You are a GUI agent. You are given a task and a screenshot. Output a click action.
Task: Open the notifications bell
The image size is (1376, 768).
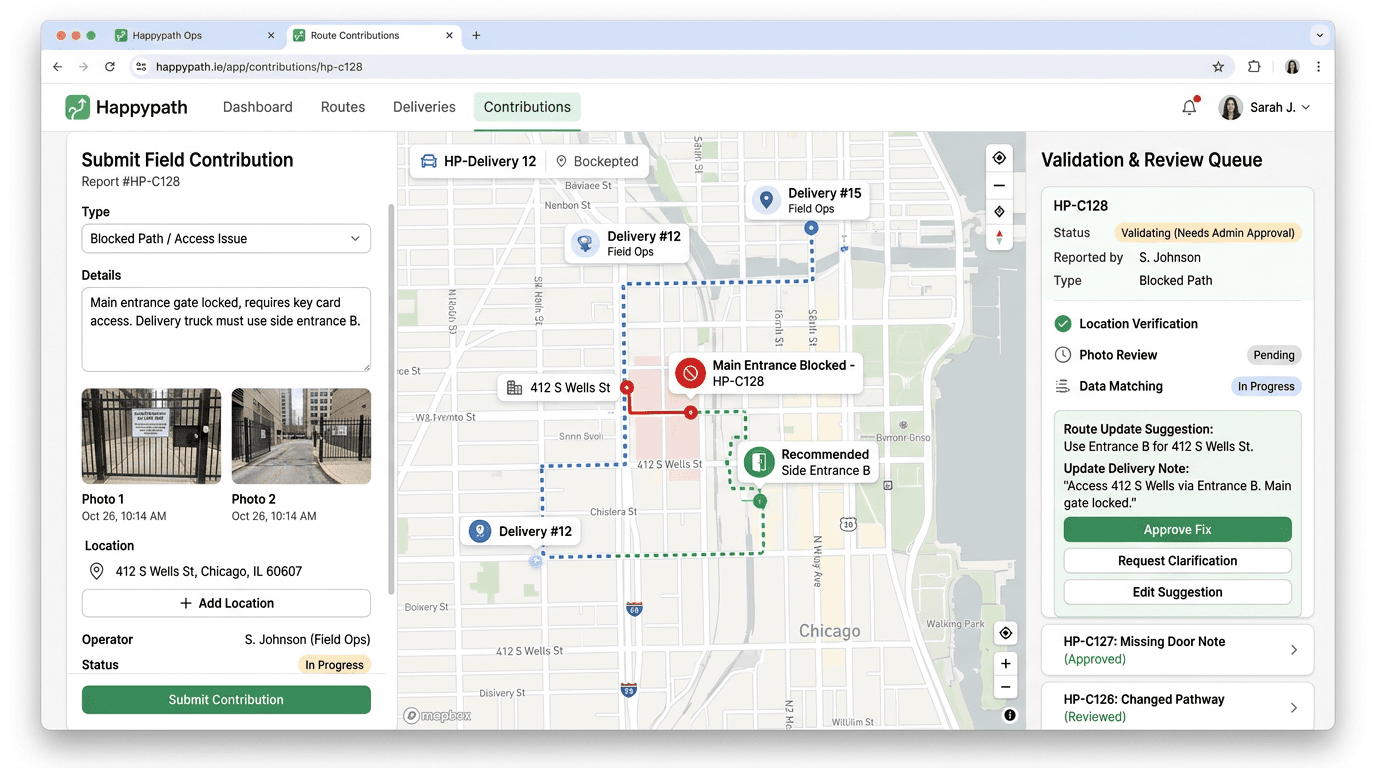[x=1189, y=107]
